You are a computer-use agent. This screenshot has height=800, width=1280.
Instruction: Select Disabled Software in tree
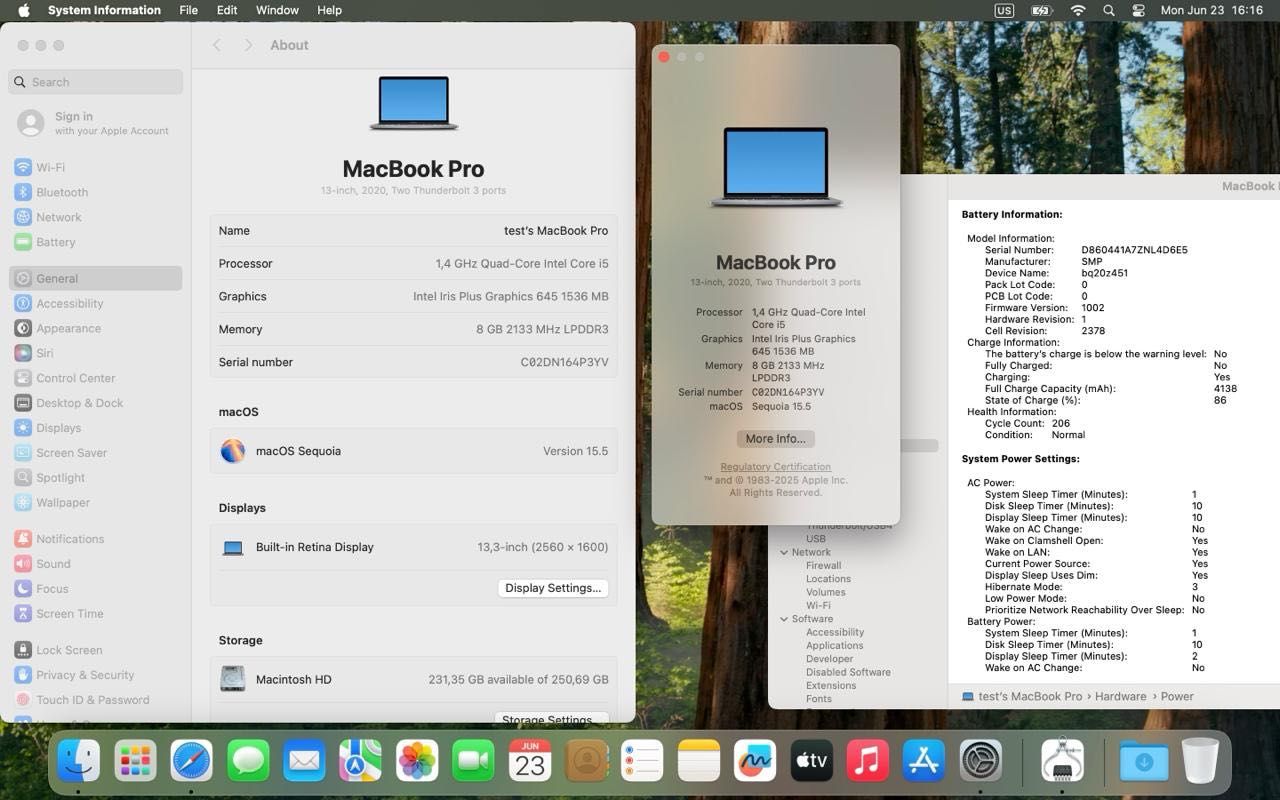pos(848,672)
